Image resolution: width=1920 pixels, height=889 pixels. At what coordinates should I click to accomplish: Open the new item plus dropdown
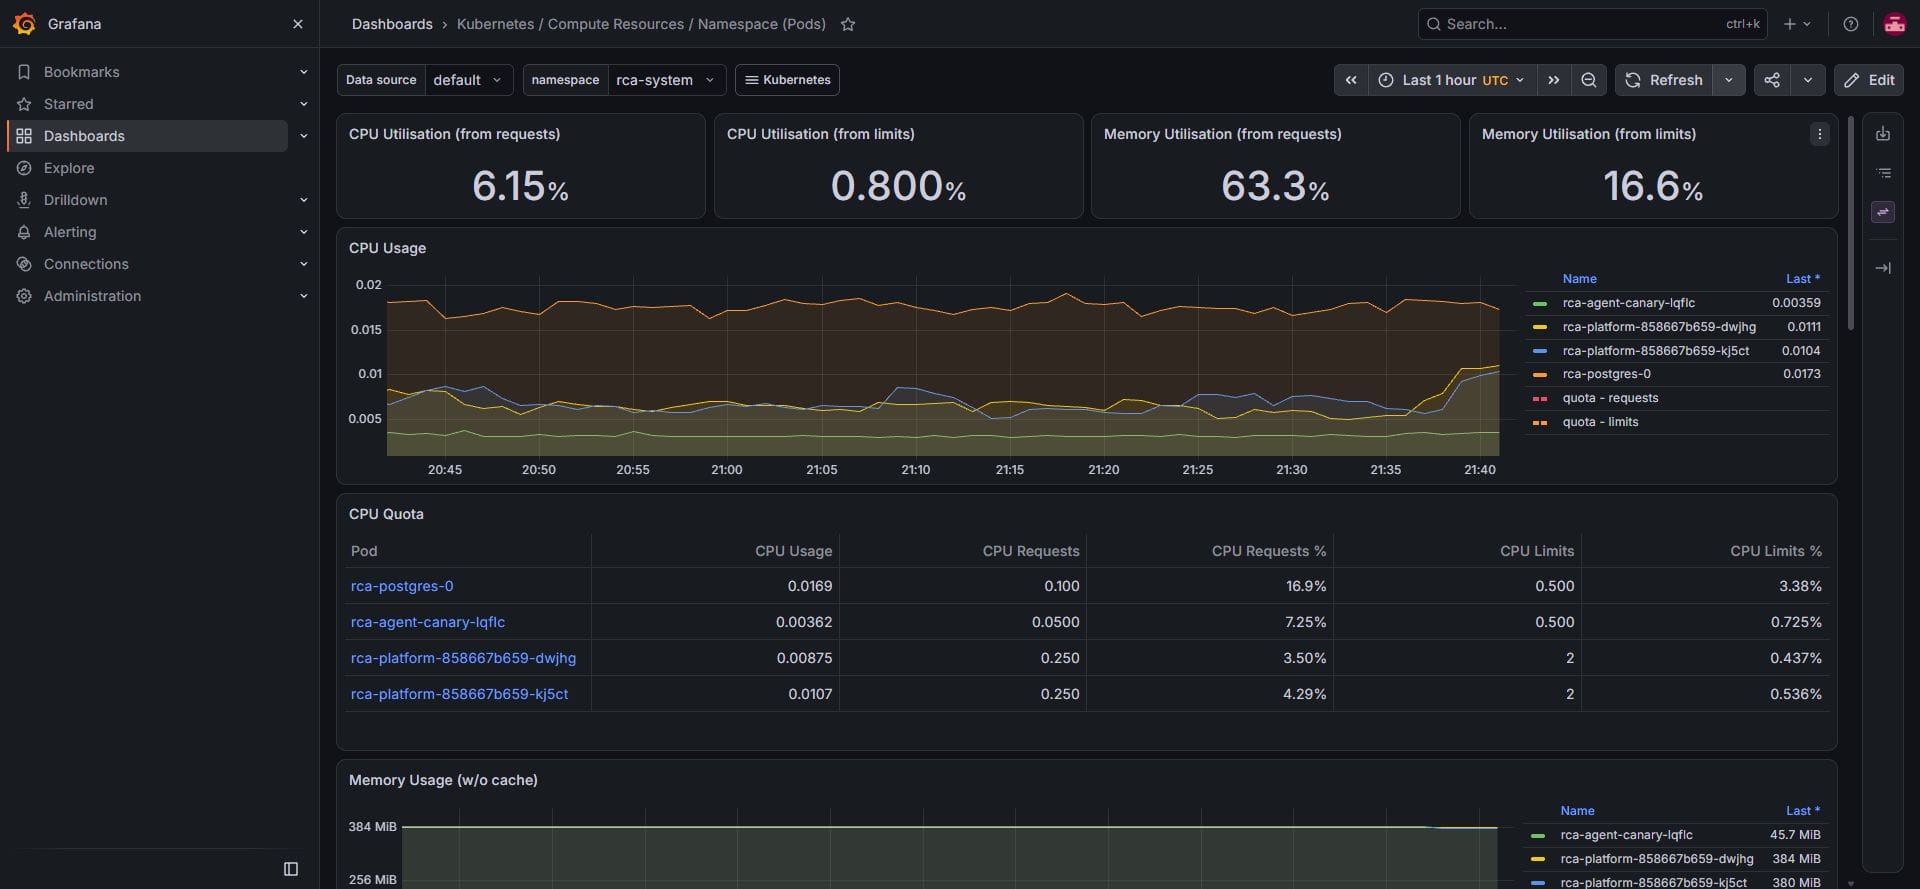[1797, 24]
